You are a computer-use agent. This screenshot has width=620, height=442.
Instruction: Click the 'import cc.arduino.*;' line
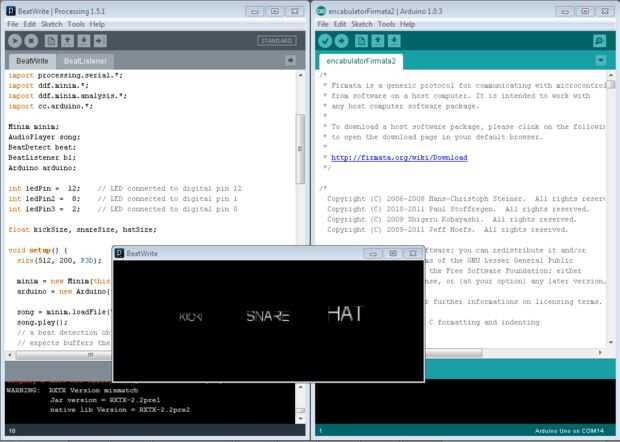pos(51,106)
